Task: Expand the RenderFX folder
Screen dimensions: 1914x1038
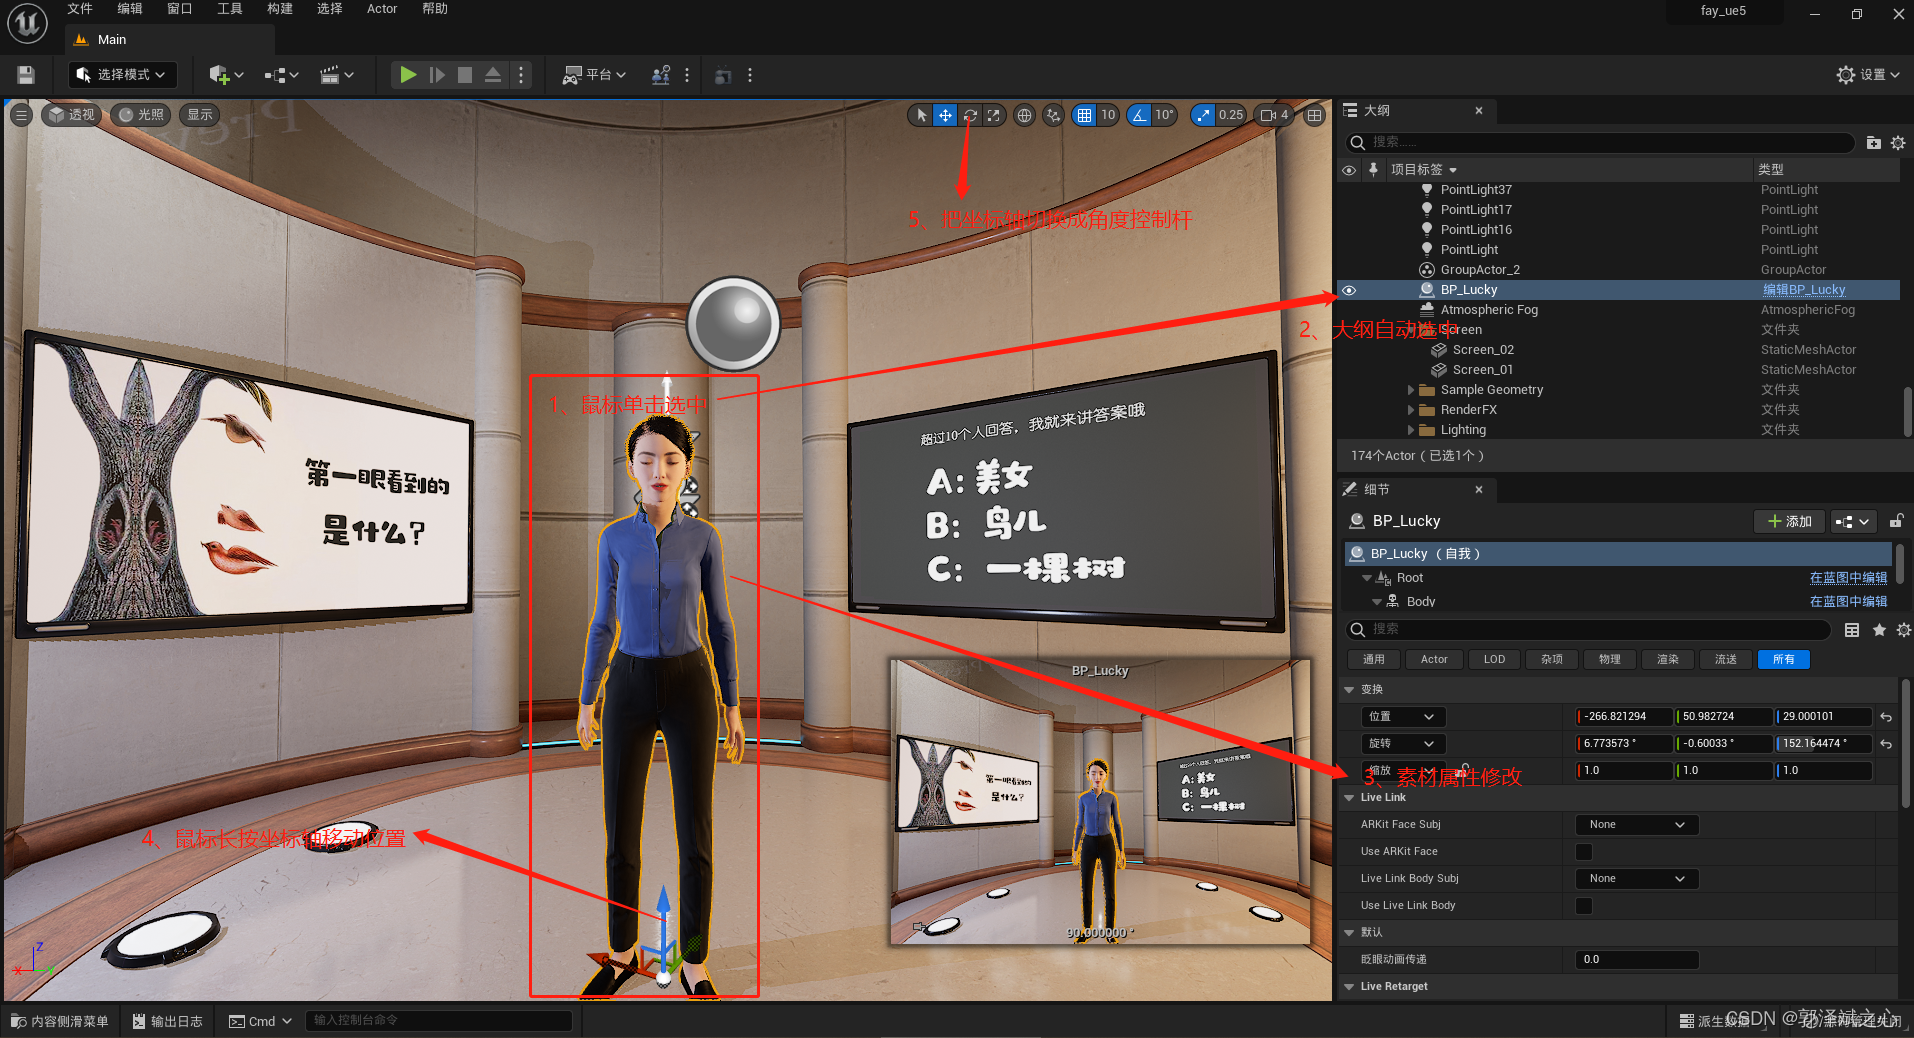Action: 1411,410
